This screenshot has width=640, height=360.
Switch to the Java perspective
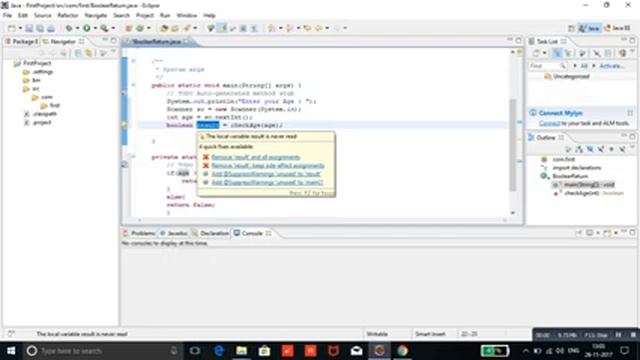[x=589, y=28]
